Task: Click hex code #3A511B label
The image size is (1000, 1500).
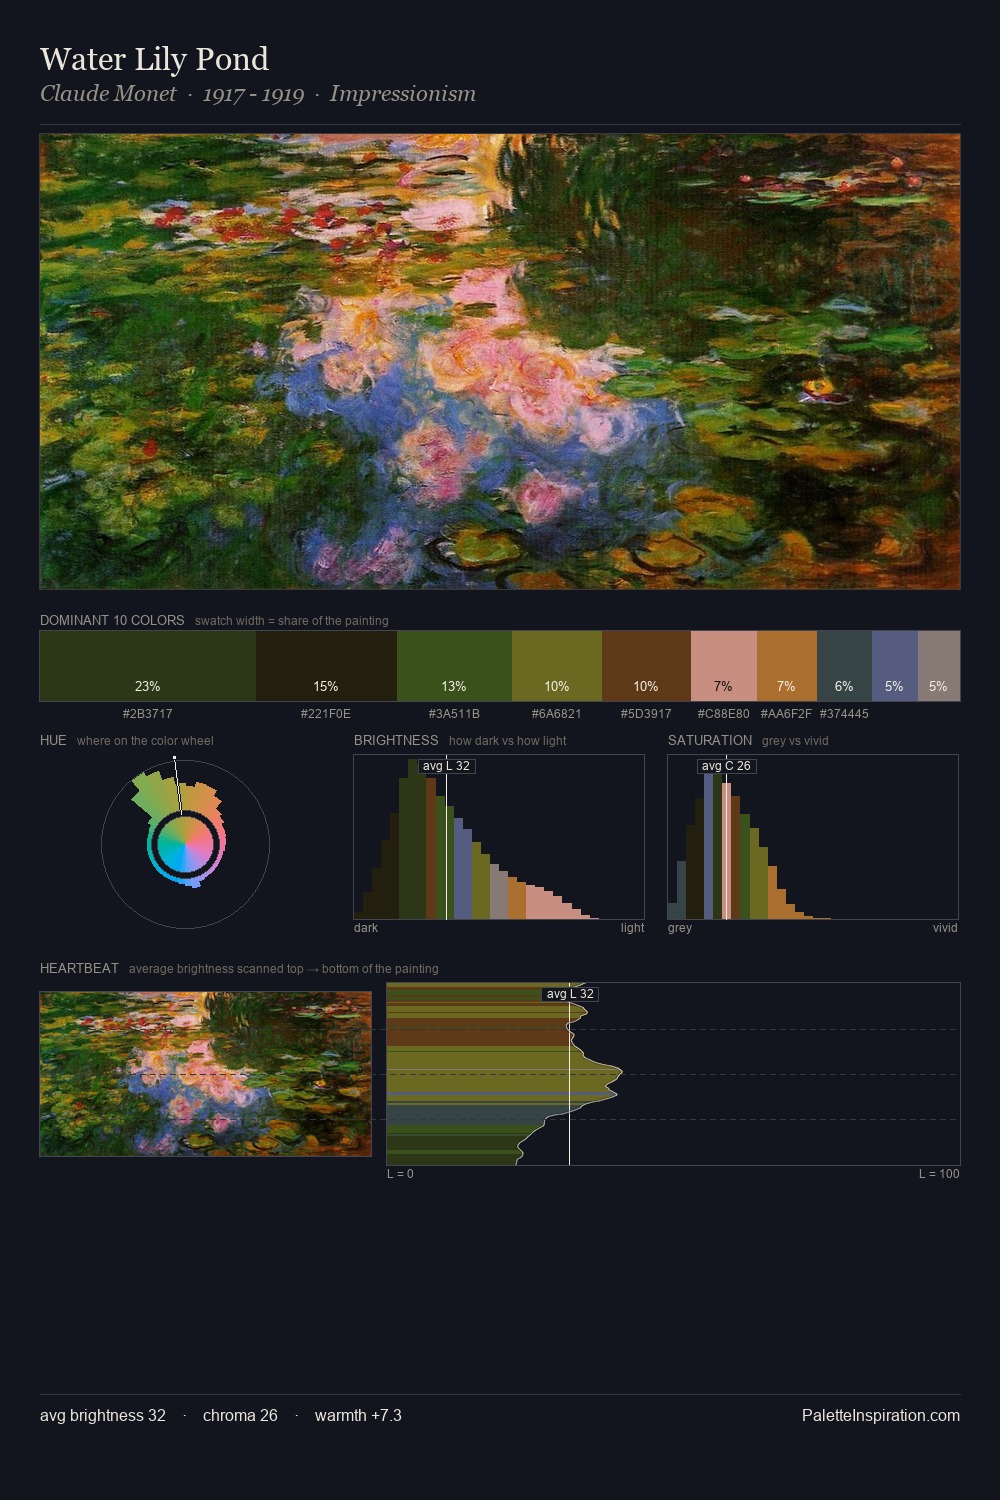Action: 454,714
